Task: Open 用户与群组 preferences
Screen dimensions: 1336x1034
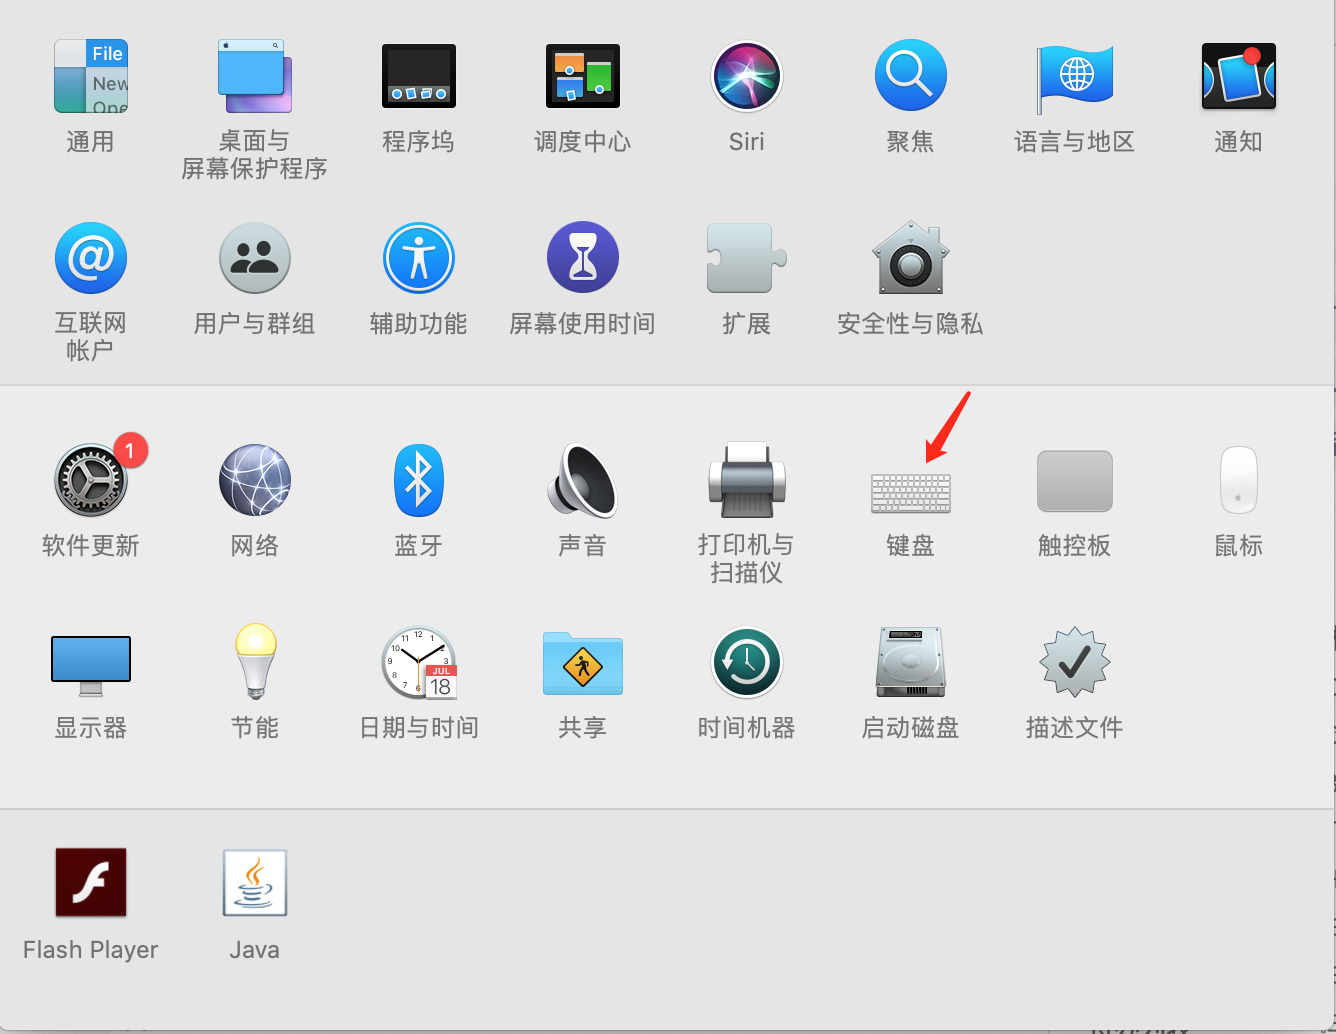Action: click(254, 257)
